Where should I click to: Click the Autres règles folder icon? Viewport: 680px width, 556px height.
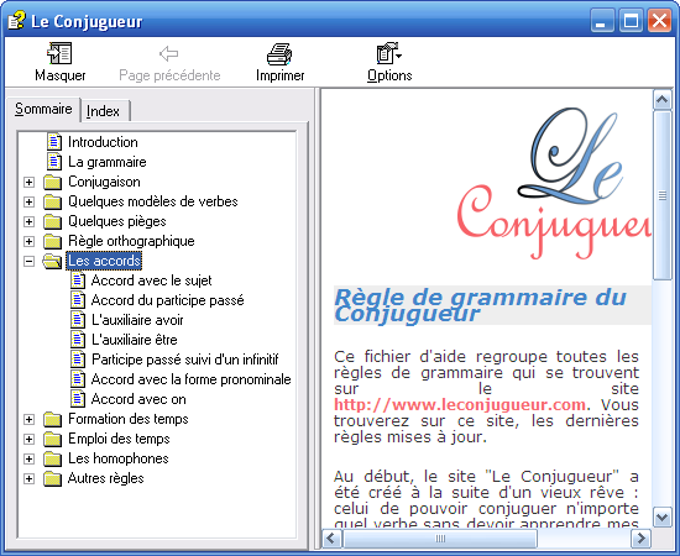tap(52, 479)
